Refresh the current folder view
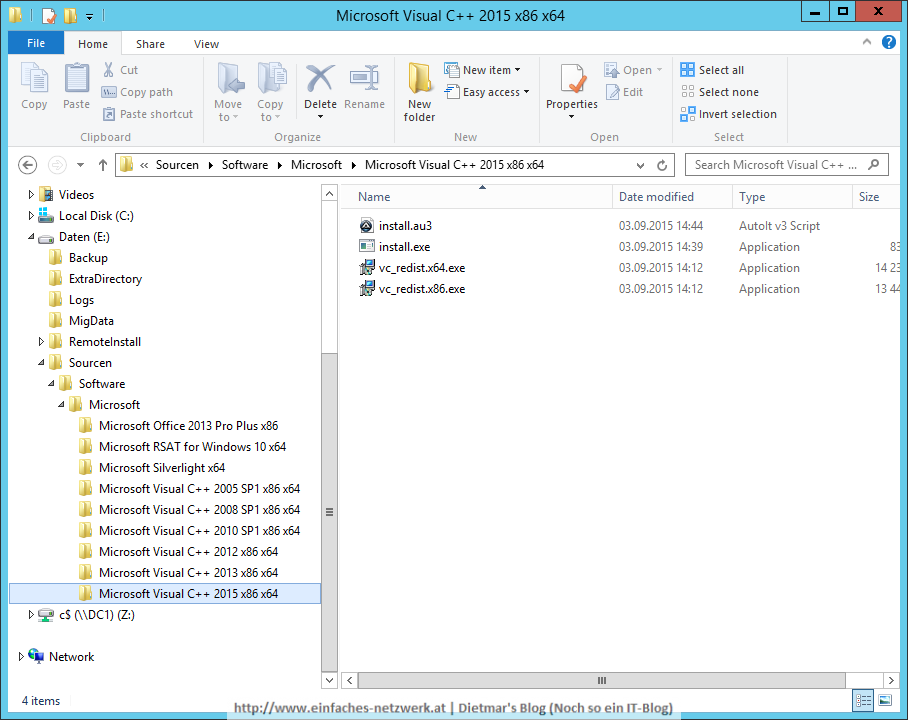 click(662, 165)
